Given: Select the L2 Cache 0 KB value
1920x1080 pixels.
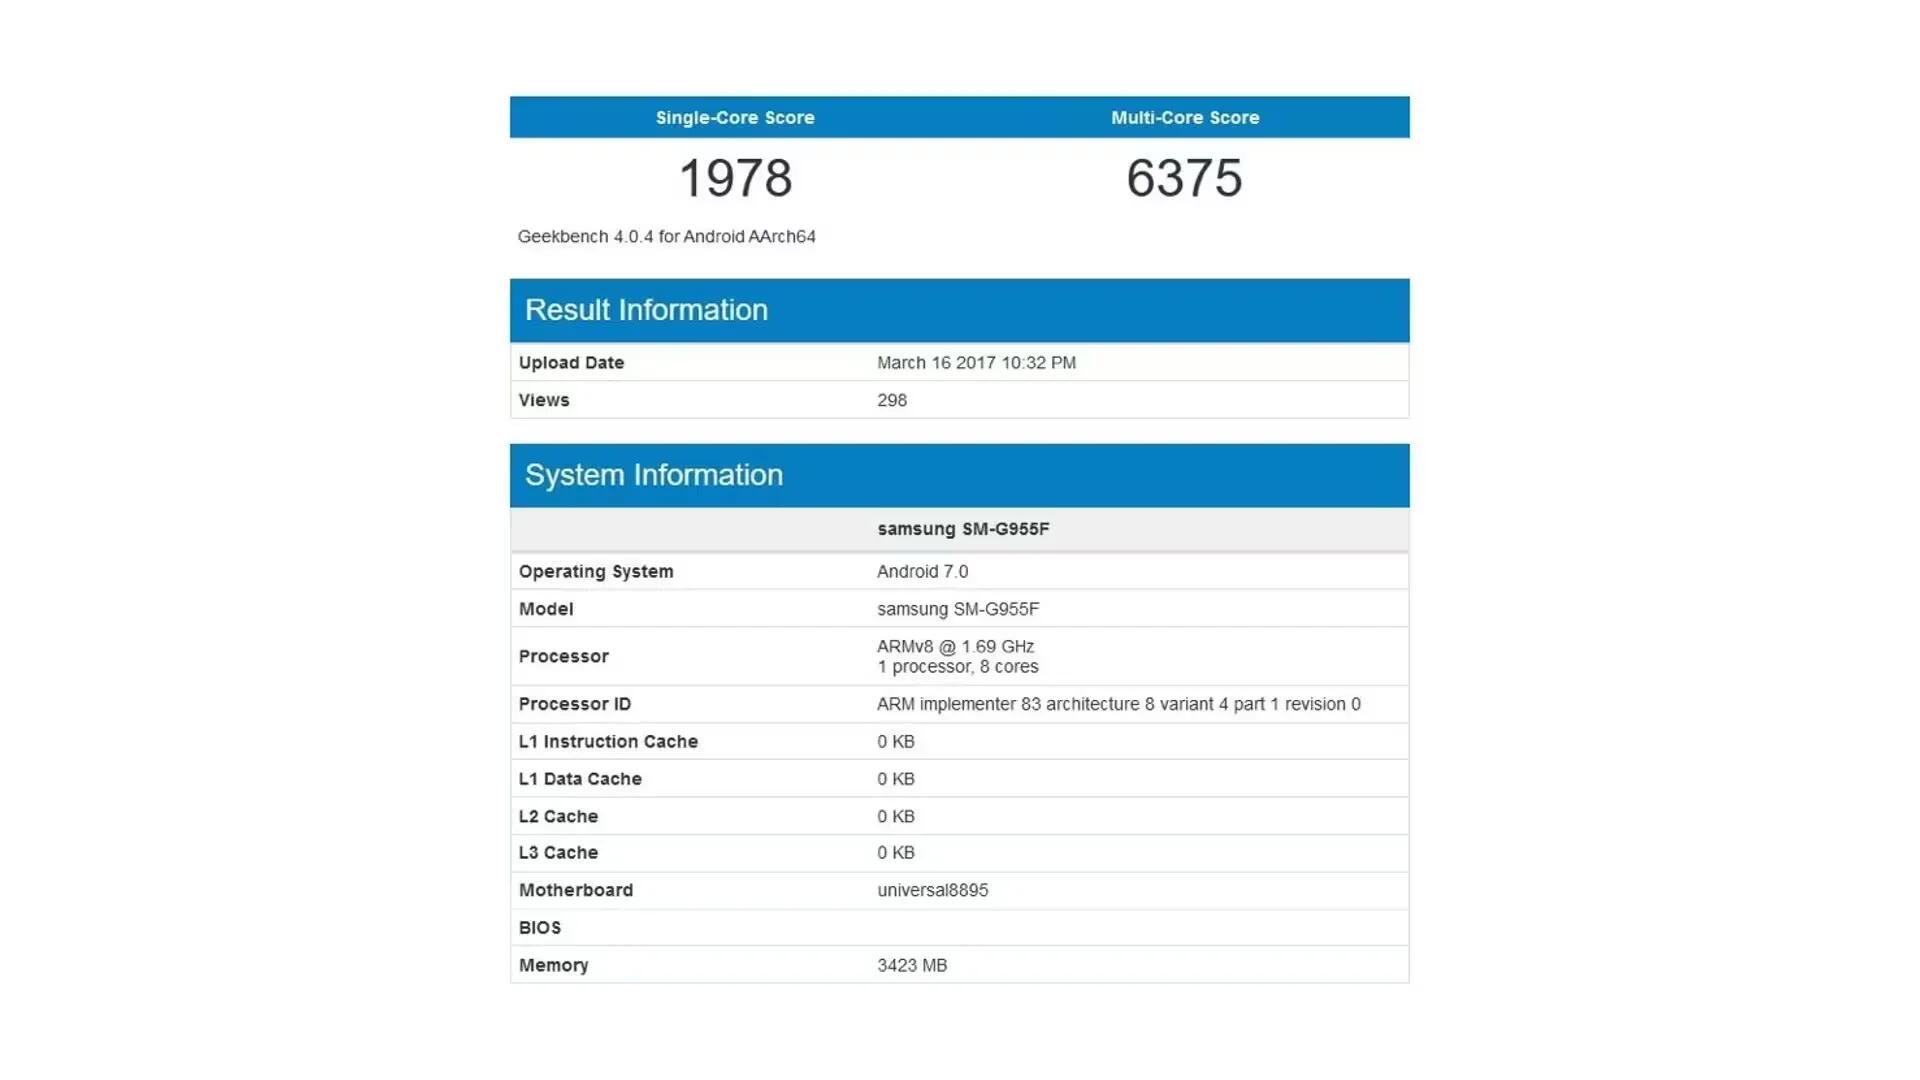Looking at the screenshot, I should (895, 817).
